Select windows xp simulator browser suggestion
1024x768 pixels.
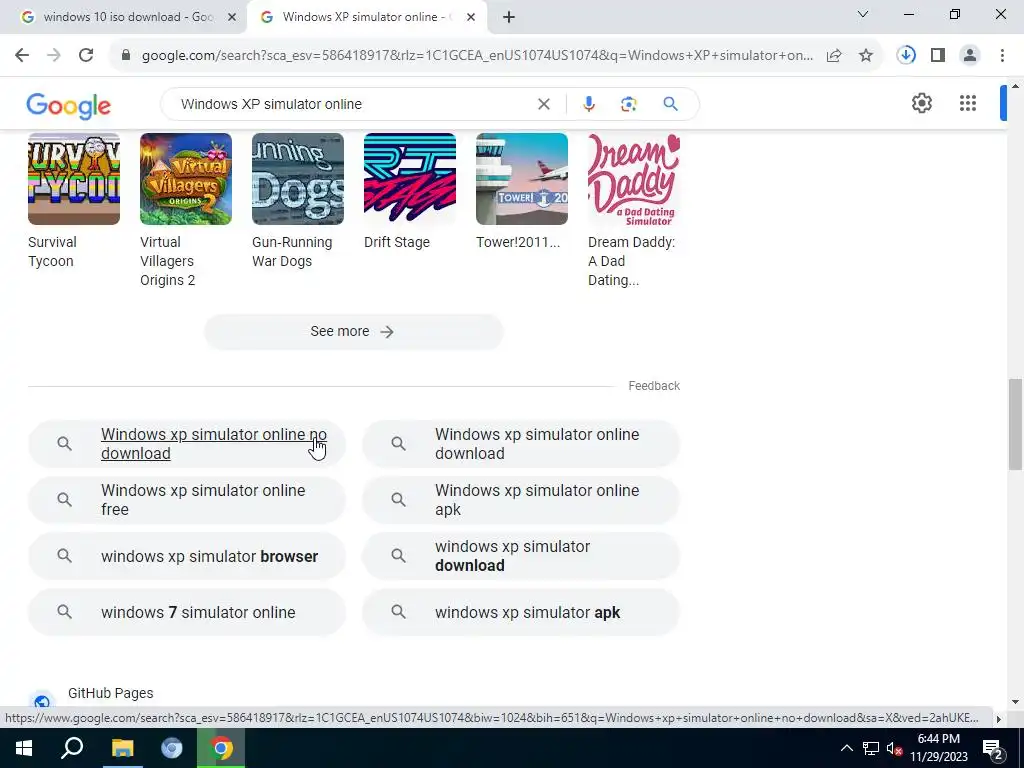point(186,556)
